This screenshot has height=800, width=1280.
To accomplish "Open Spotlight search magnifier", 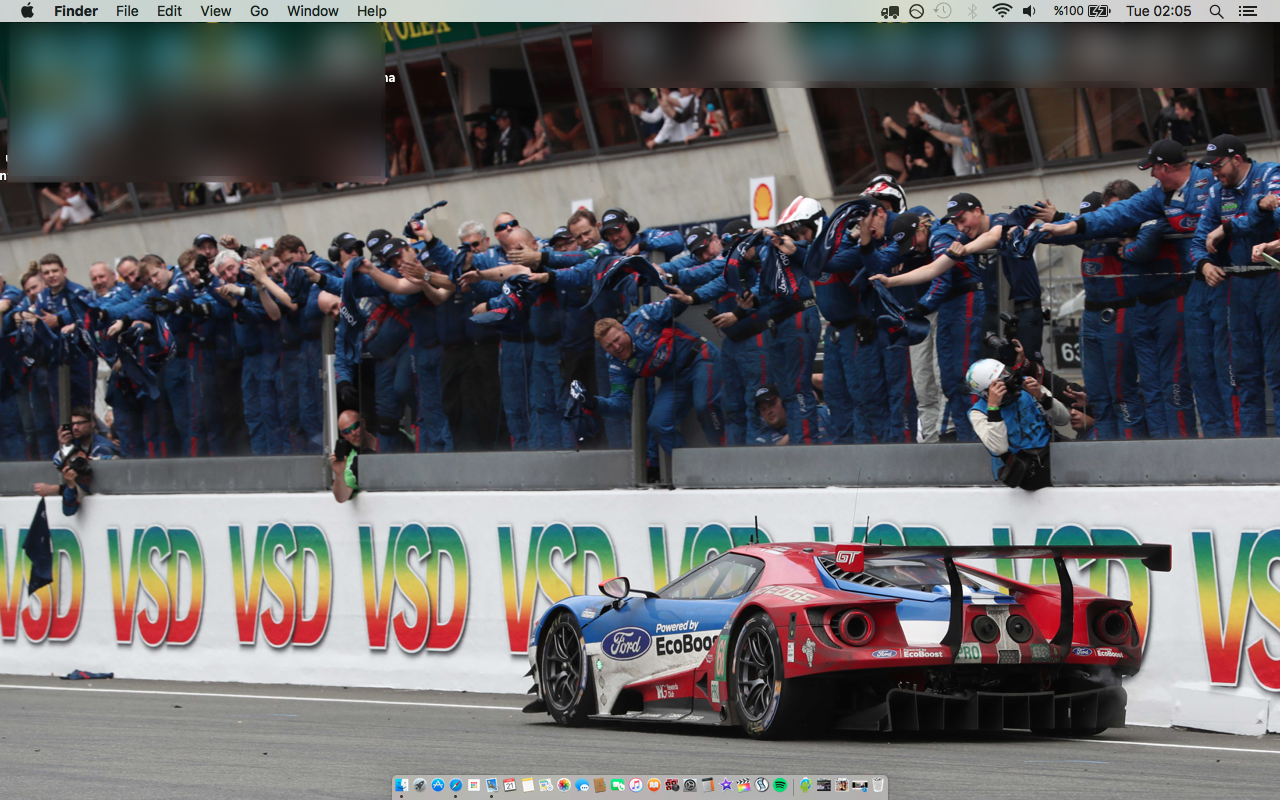I will tap(1216, 11).
